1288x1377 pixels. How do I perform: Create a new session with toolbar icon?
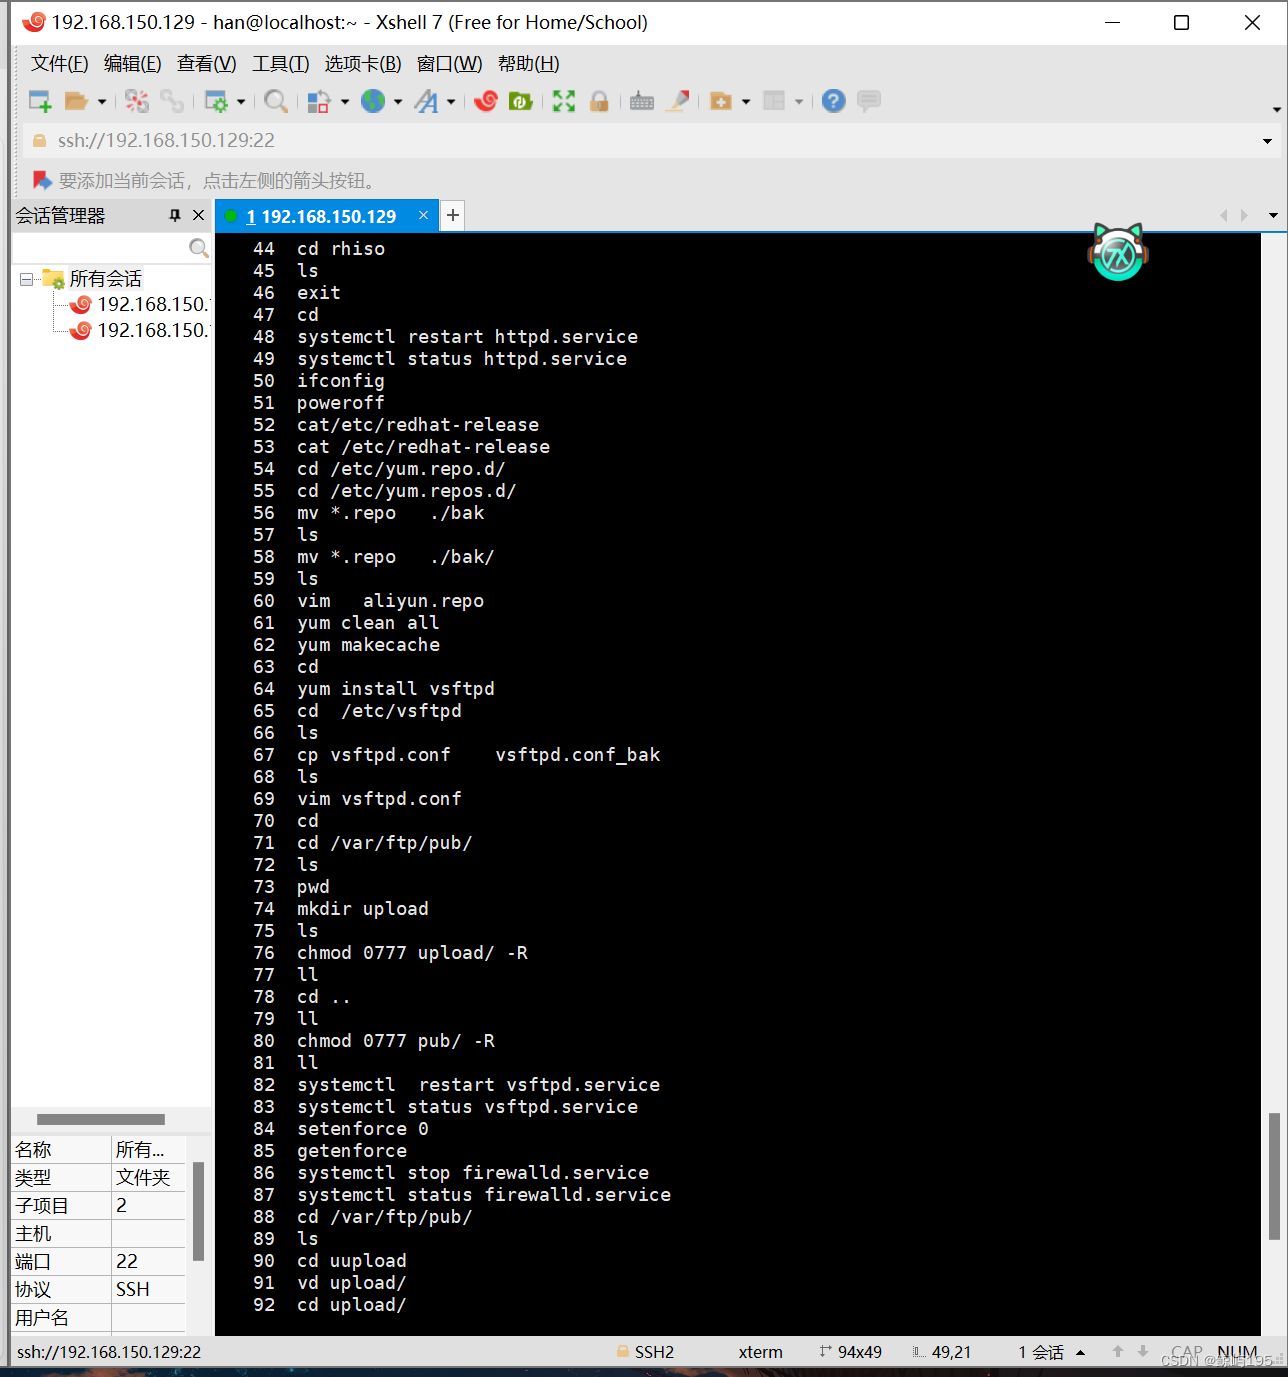click(x=40, y=101)
